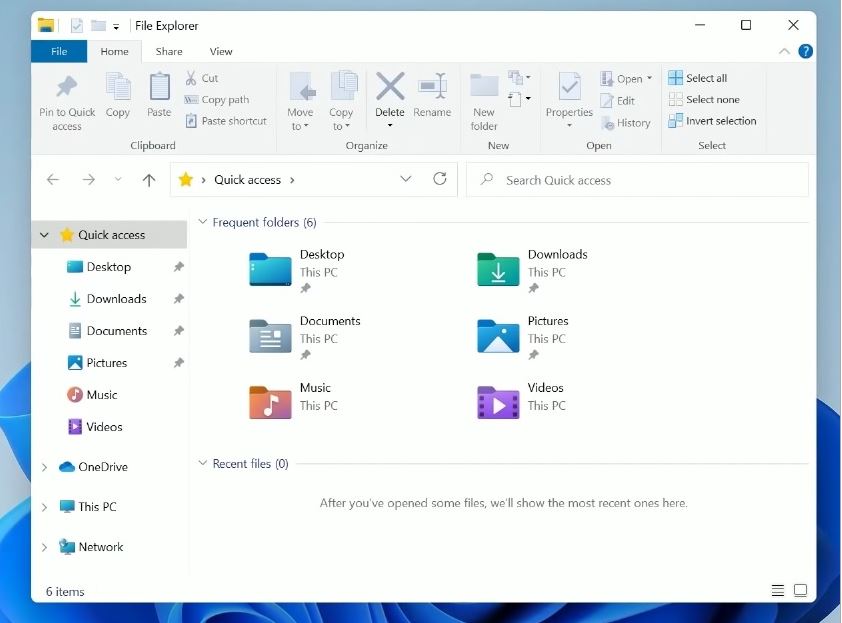Expand the Network tree node
The image size is (842, 623).
point(45,547)
